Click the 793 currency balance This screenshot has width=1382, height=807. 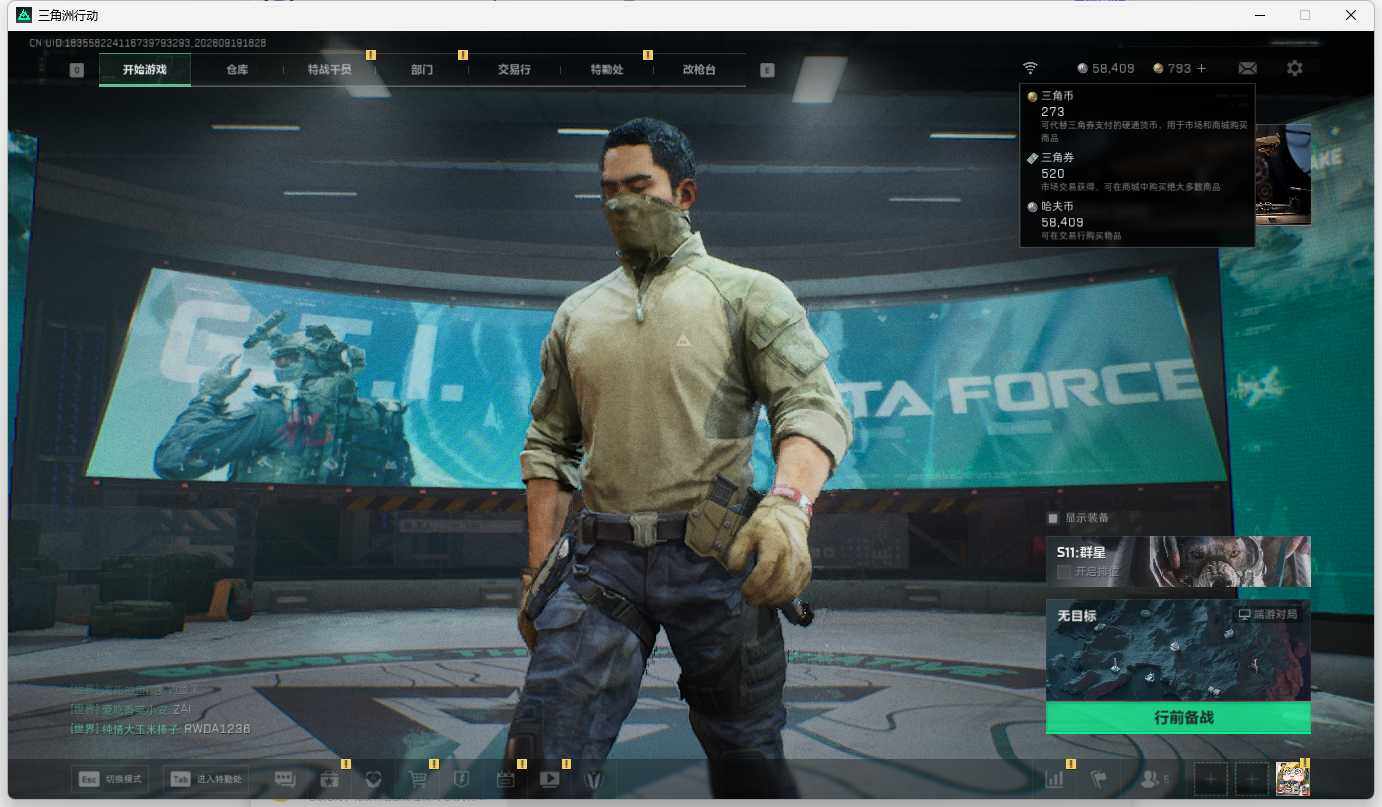[x=1172, y=68]
